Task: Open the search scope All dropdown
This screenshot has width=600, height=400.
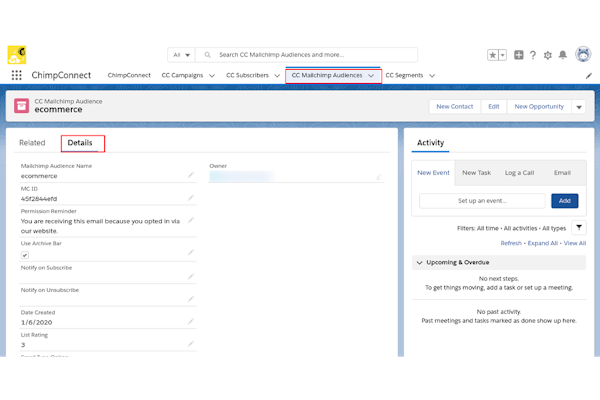Action: point(180,55)
